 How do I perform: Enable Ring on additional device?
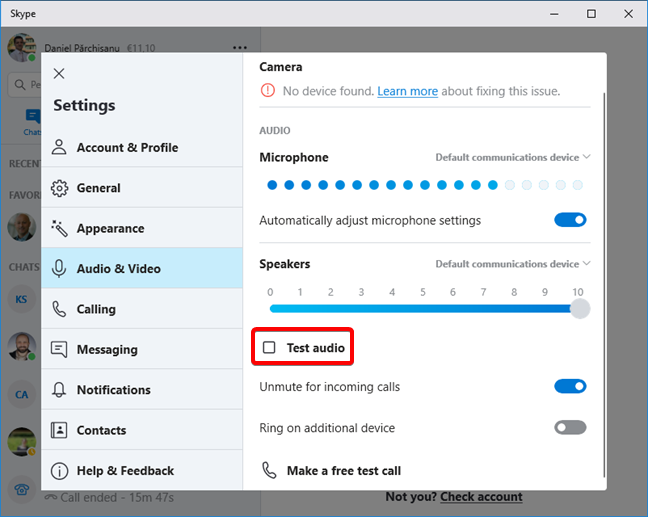570,427
